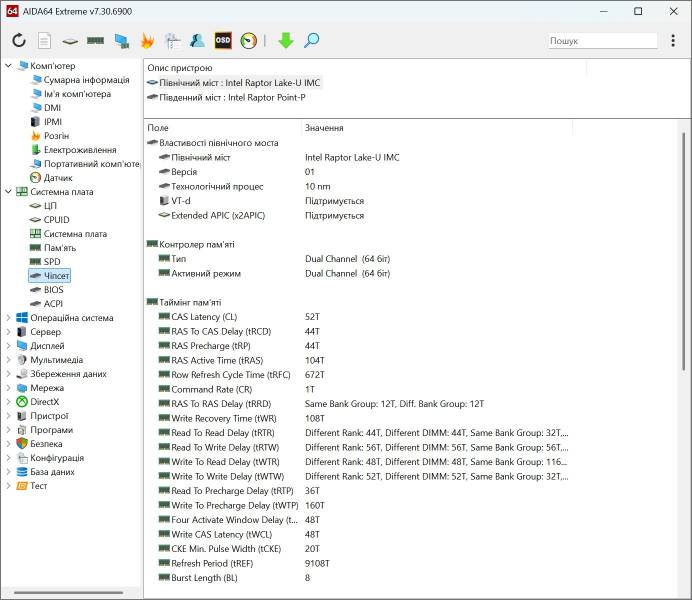The image size is (692, 600).
Task: Collapse the Комп'ютер tree node
Action: [x=8, y=66]
